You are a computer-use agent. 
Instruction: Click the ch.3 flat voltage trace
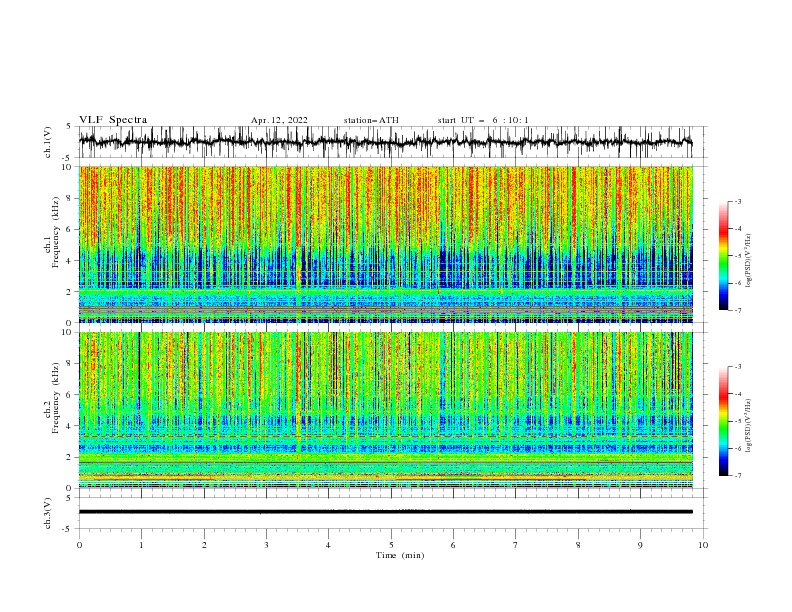(x=385, y=512)
